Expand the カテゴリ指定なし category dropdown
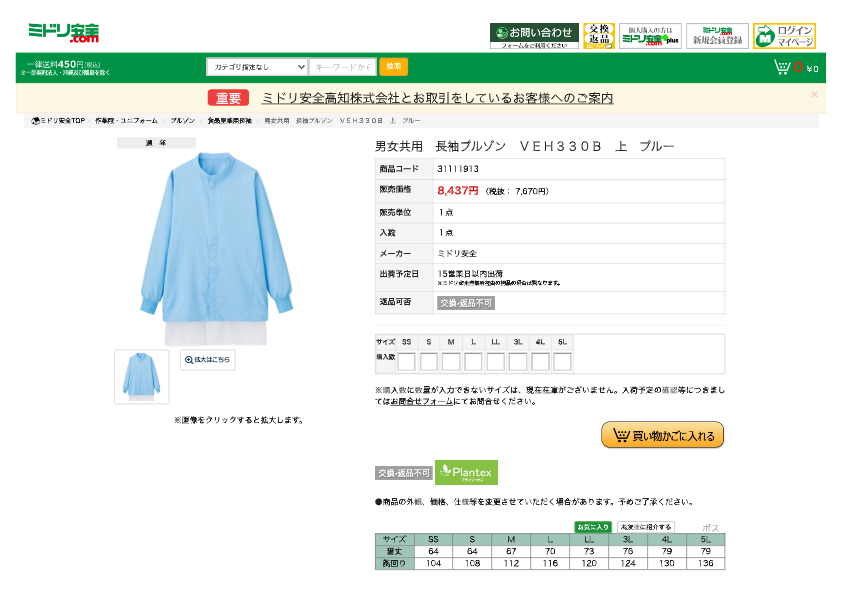Image resolution: width=841 pixels, height=594 pixels. pos(257,67)
